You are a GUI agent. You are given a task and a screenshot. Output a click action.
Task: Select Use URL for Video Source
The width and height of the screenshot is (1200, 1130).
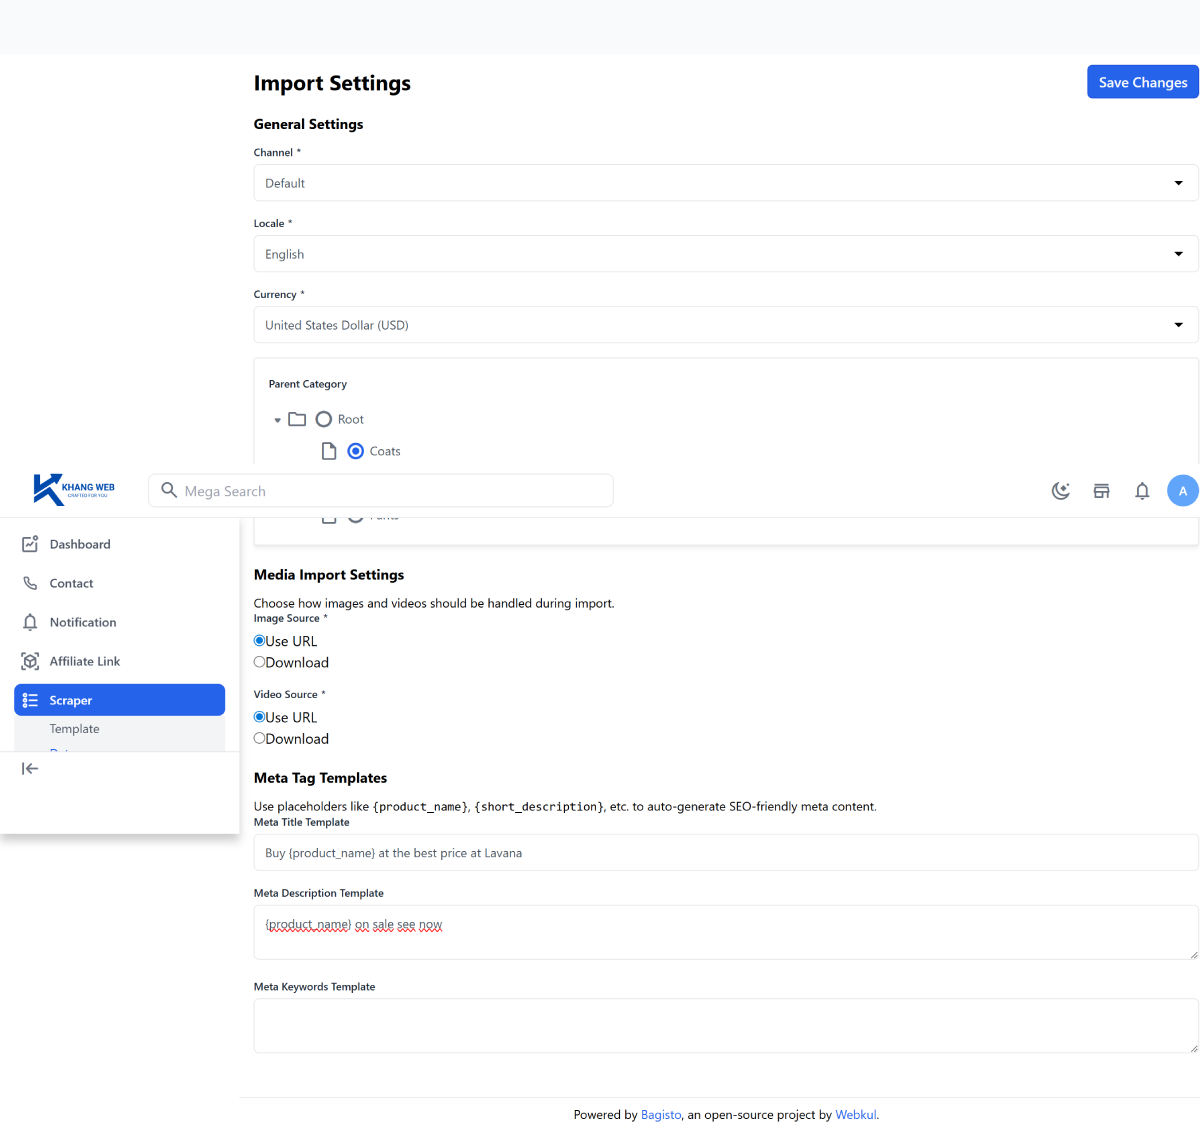pos(260,717)
